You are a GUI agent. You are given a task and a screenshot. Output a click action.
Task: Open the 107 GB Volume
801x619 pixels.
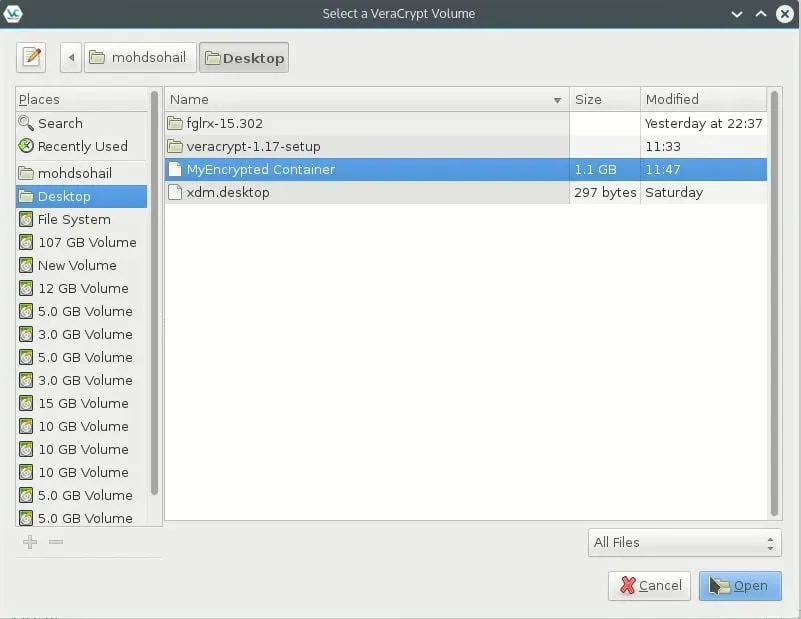coord(82,242)
